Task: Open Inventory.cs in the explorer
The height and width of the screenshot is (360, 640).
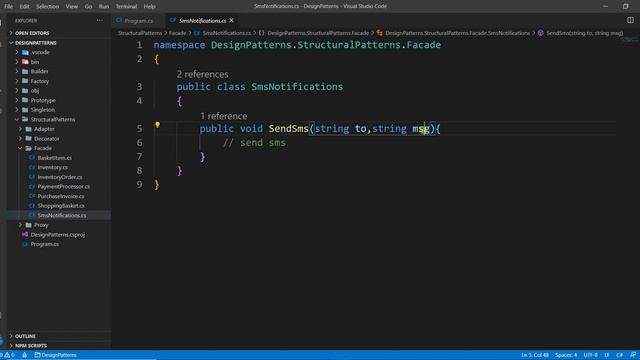Action: [53, 167]
